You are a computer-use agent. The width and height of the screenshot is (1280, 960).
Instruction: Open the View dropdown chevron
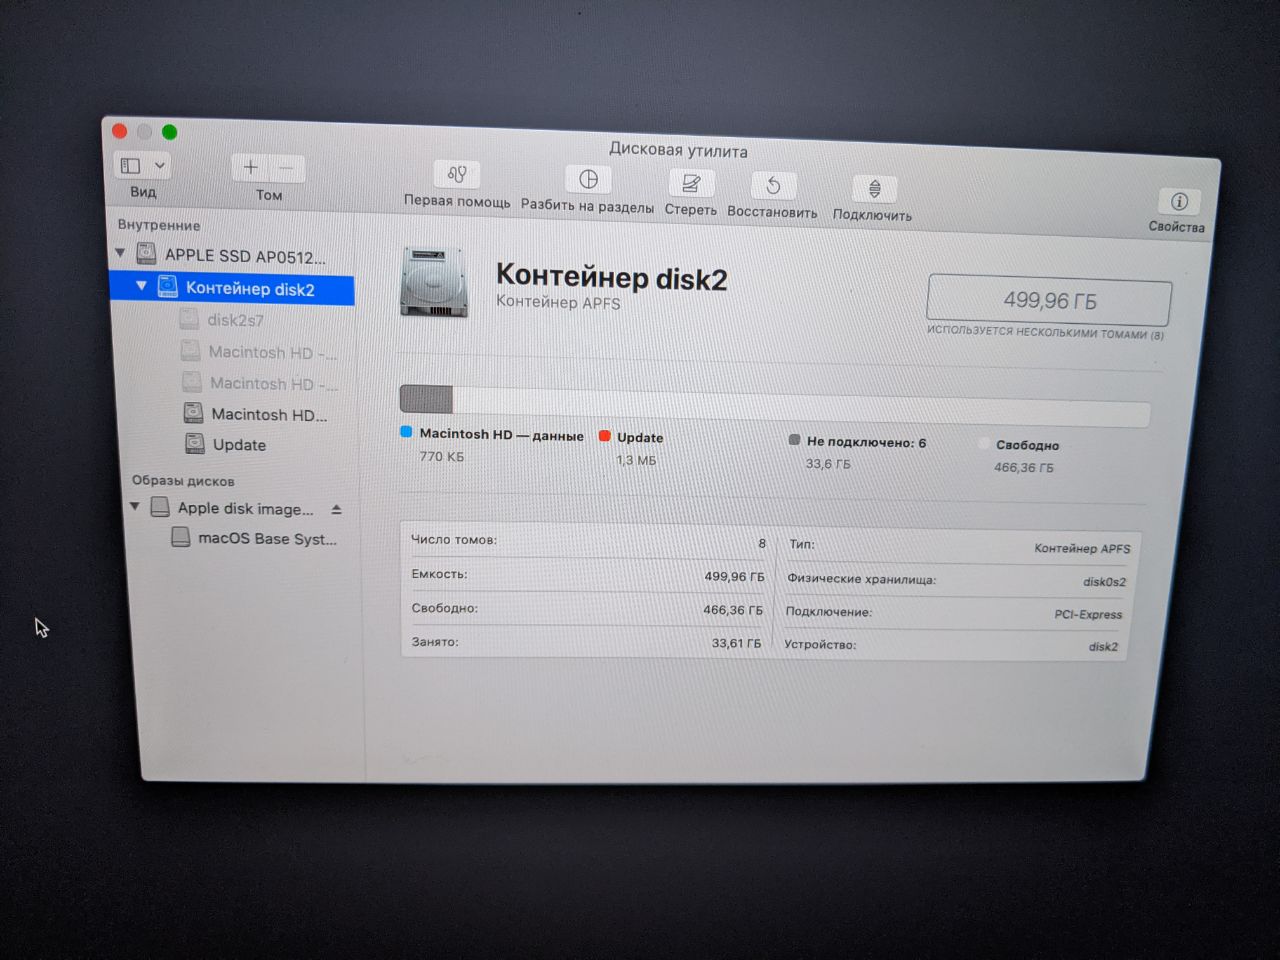click(x=160, y=166)
